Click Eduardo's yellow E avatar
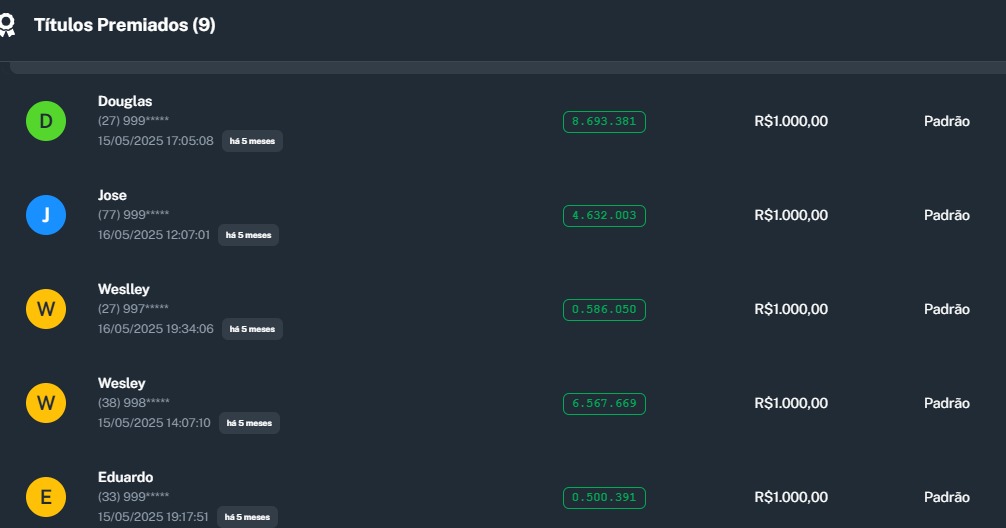 click(46, 497)
